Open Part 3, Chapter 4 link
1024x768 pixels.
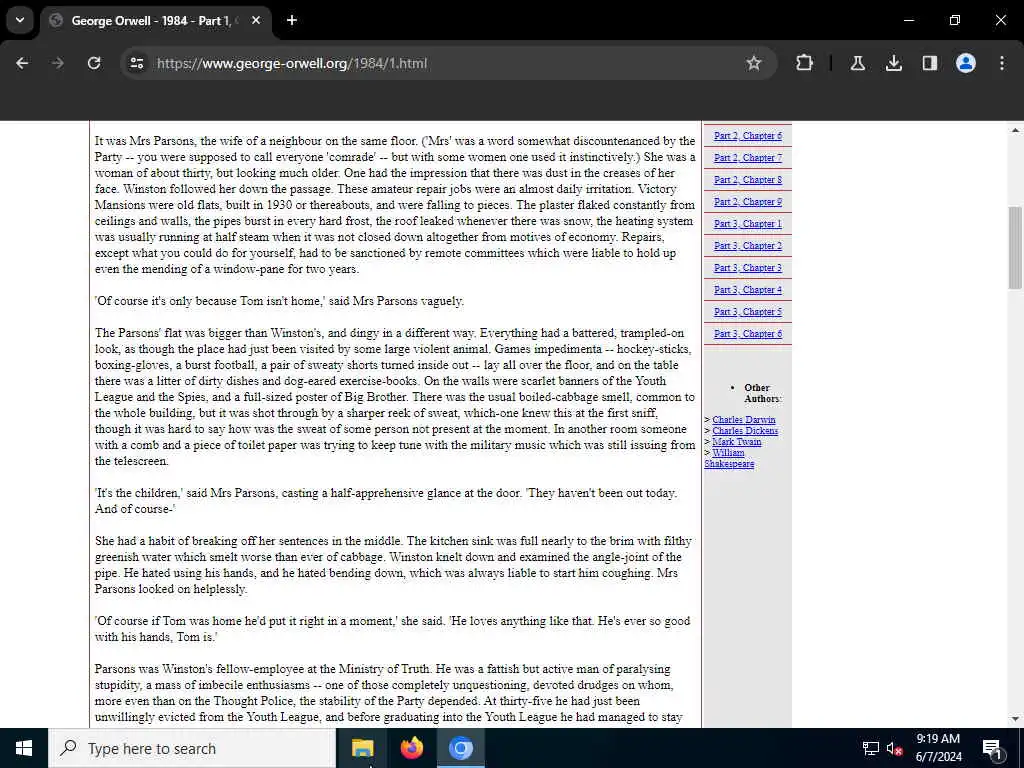coord(748,290)
